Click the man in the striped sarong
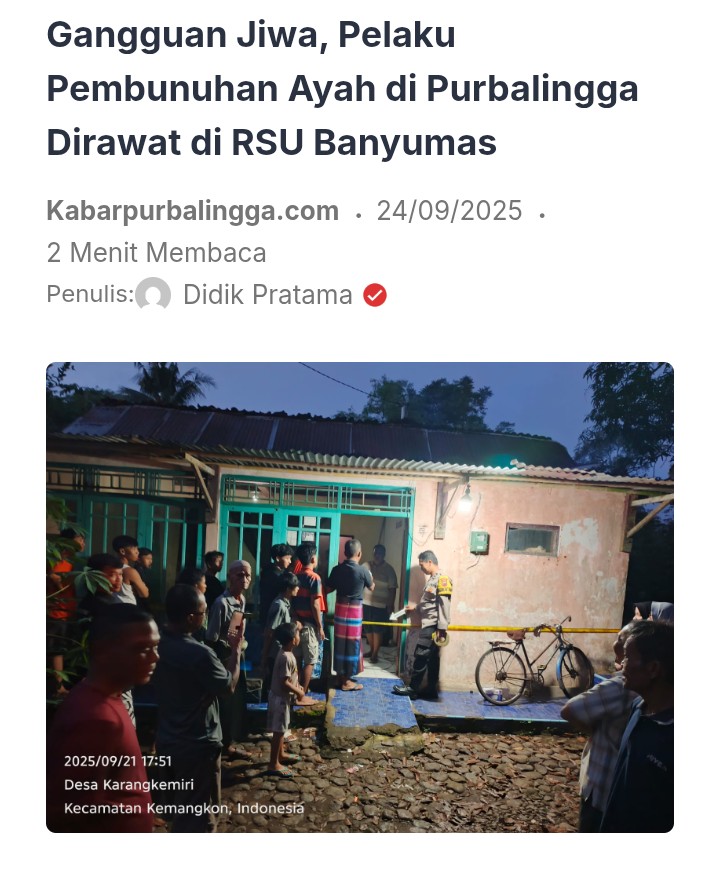 coord(350,614)
